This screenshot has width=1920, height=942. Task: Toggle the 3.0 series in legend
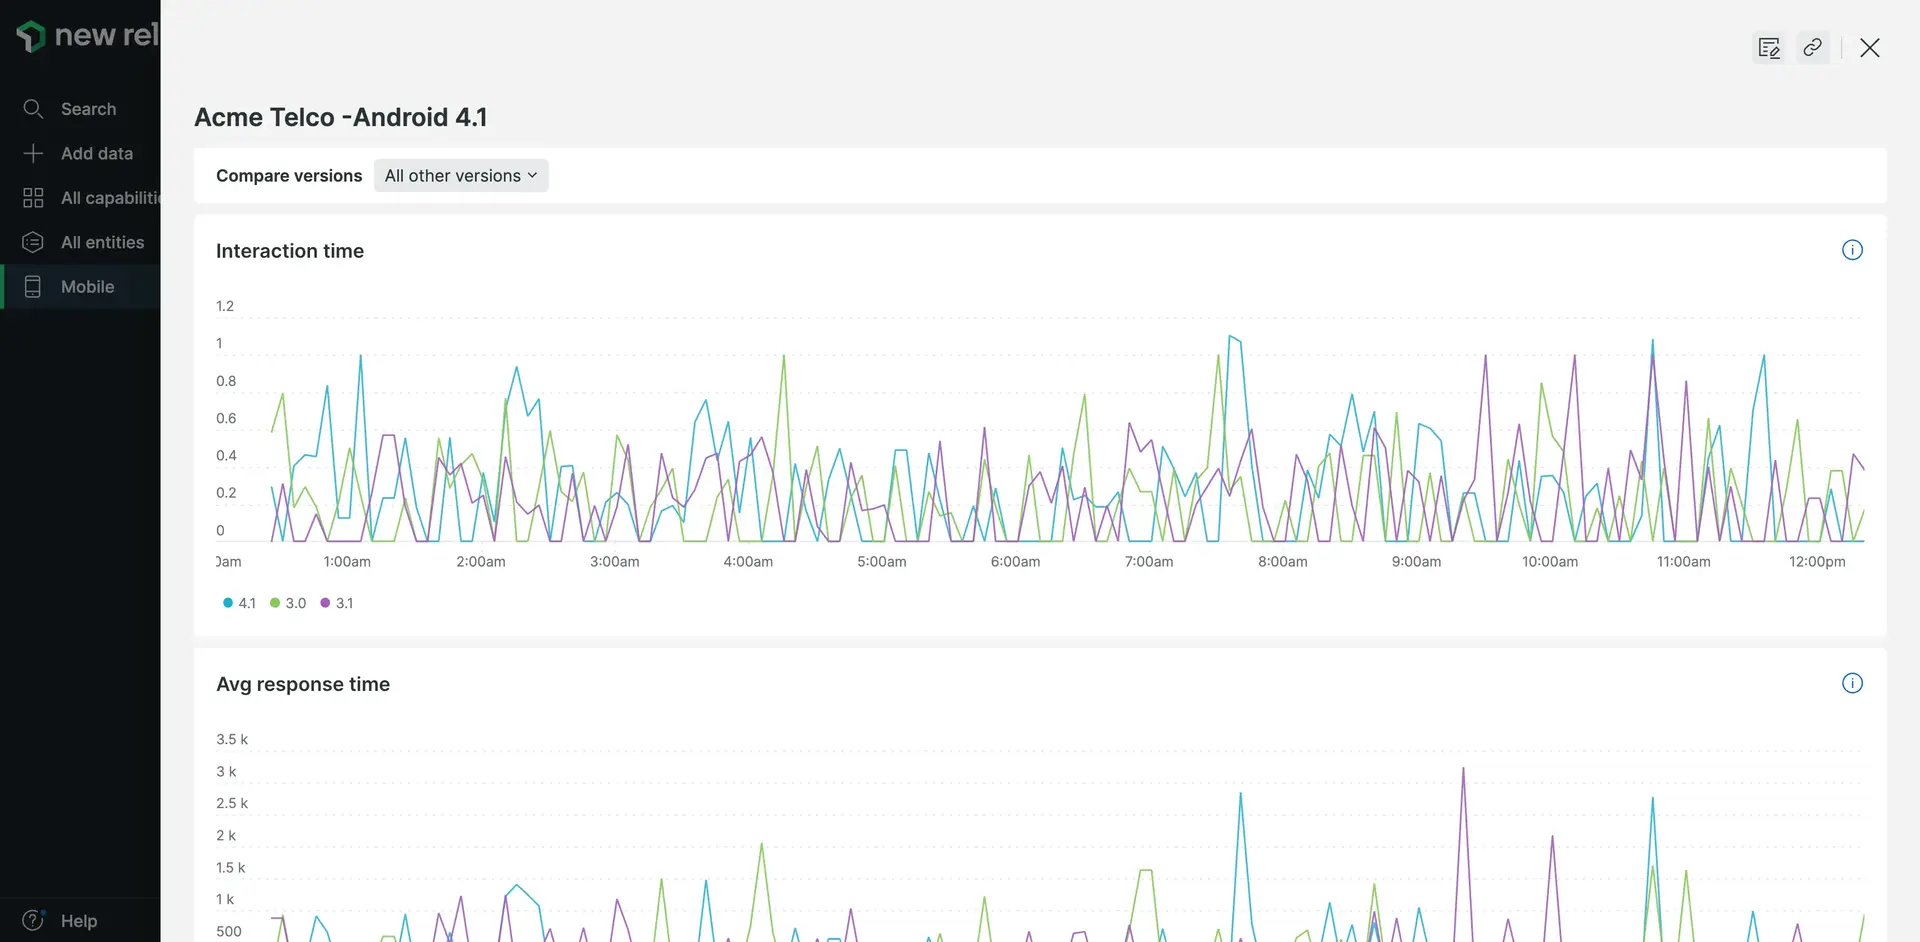[x=288, y=603]
